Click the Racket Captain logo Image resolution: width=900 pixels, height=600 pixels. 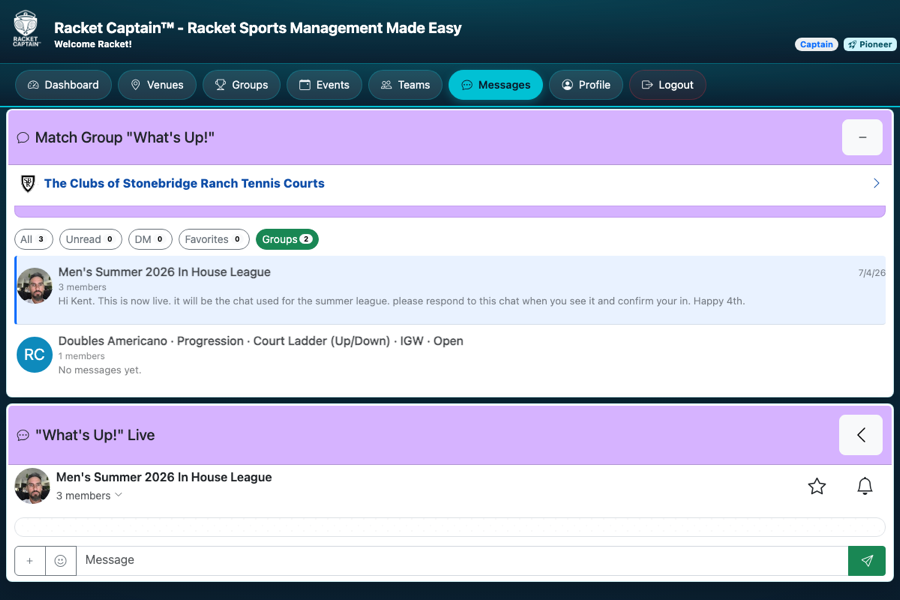[x=26, y=29]
